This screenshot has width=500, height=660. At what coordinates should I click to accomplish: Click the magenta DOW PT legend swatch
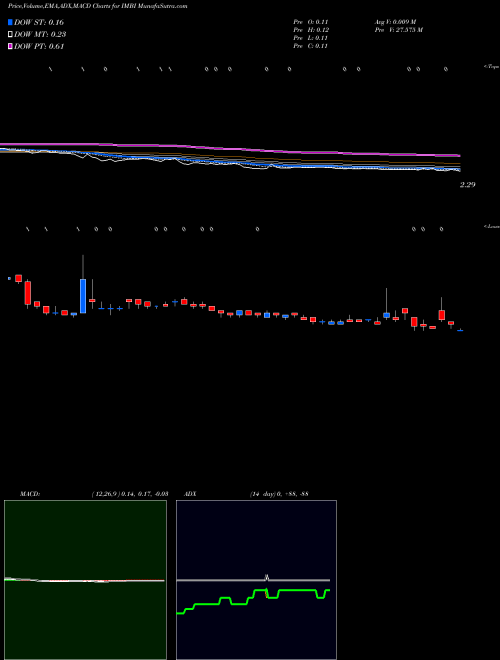(x=10, y=47)
